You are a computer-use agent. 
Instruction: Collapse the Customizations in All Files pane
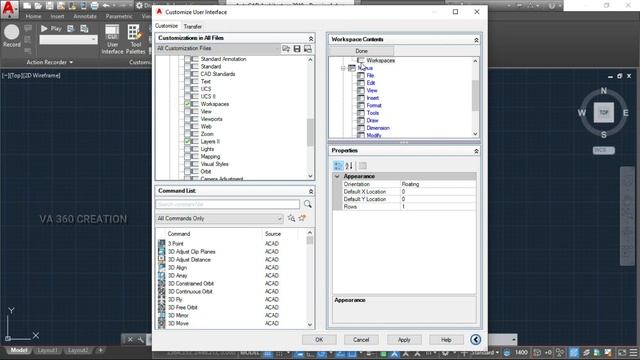point(311,38)
